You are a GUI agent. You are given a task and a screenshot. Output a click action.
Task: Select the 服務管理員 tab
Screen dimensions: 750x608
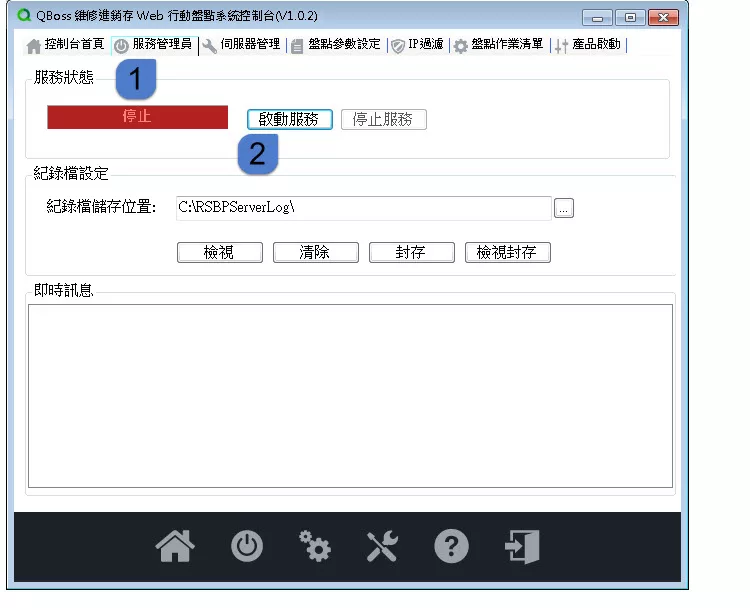[153, 45]
